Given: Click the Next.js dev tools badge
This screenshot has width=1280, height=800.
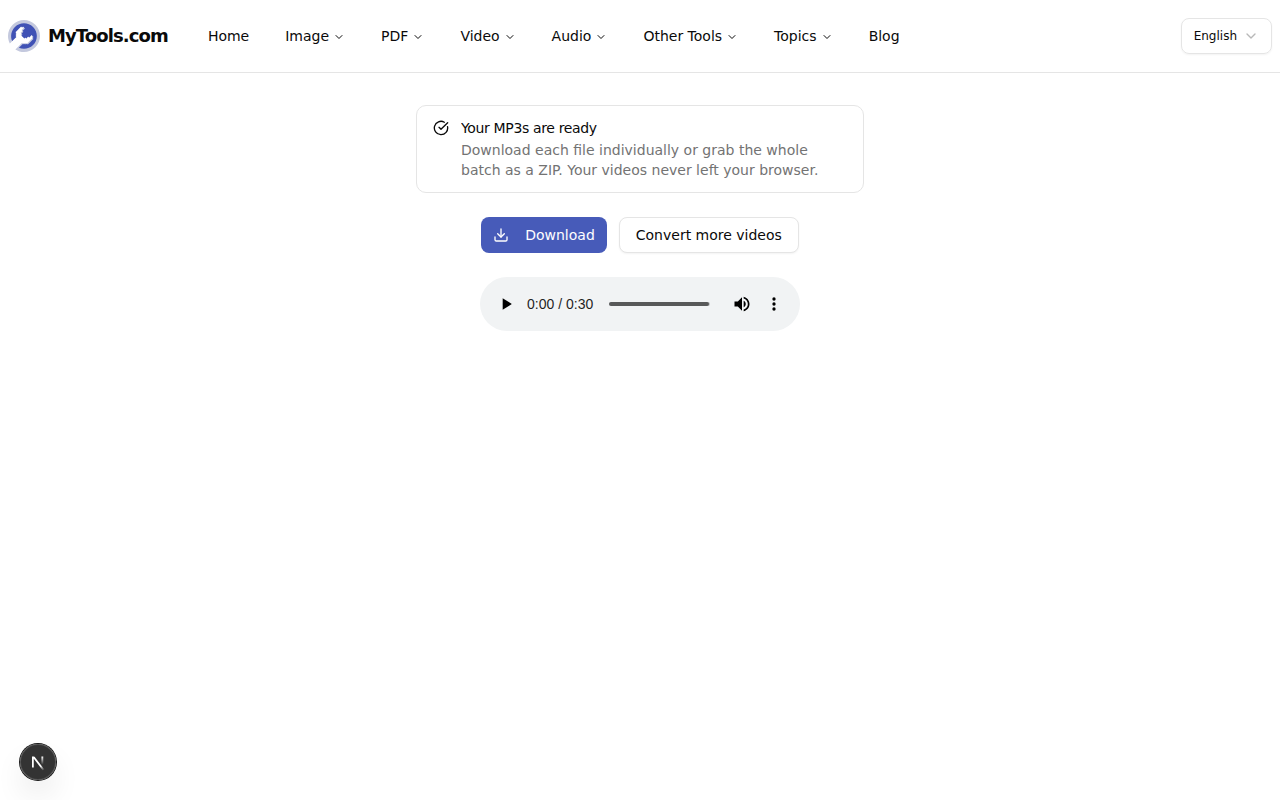Looking at the screenshot, I should click(38, 762).
